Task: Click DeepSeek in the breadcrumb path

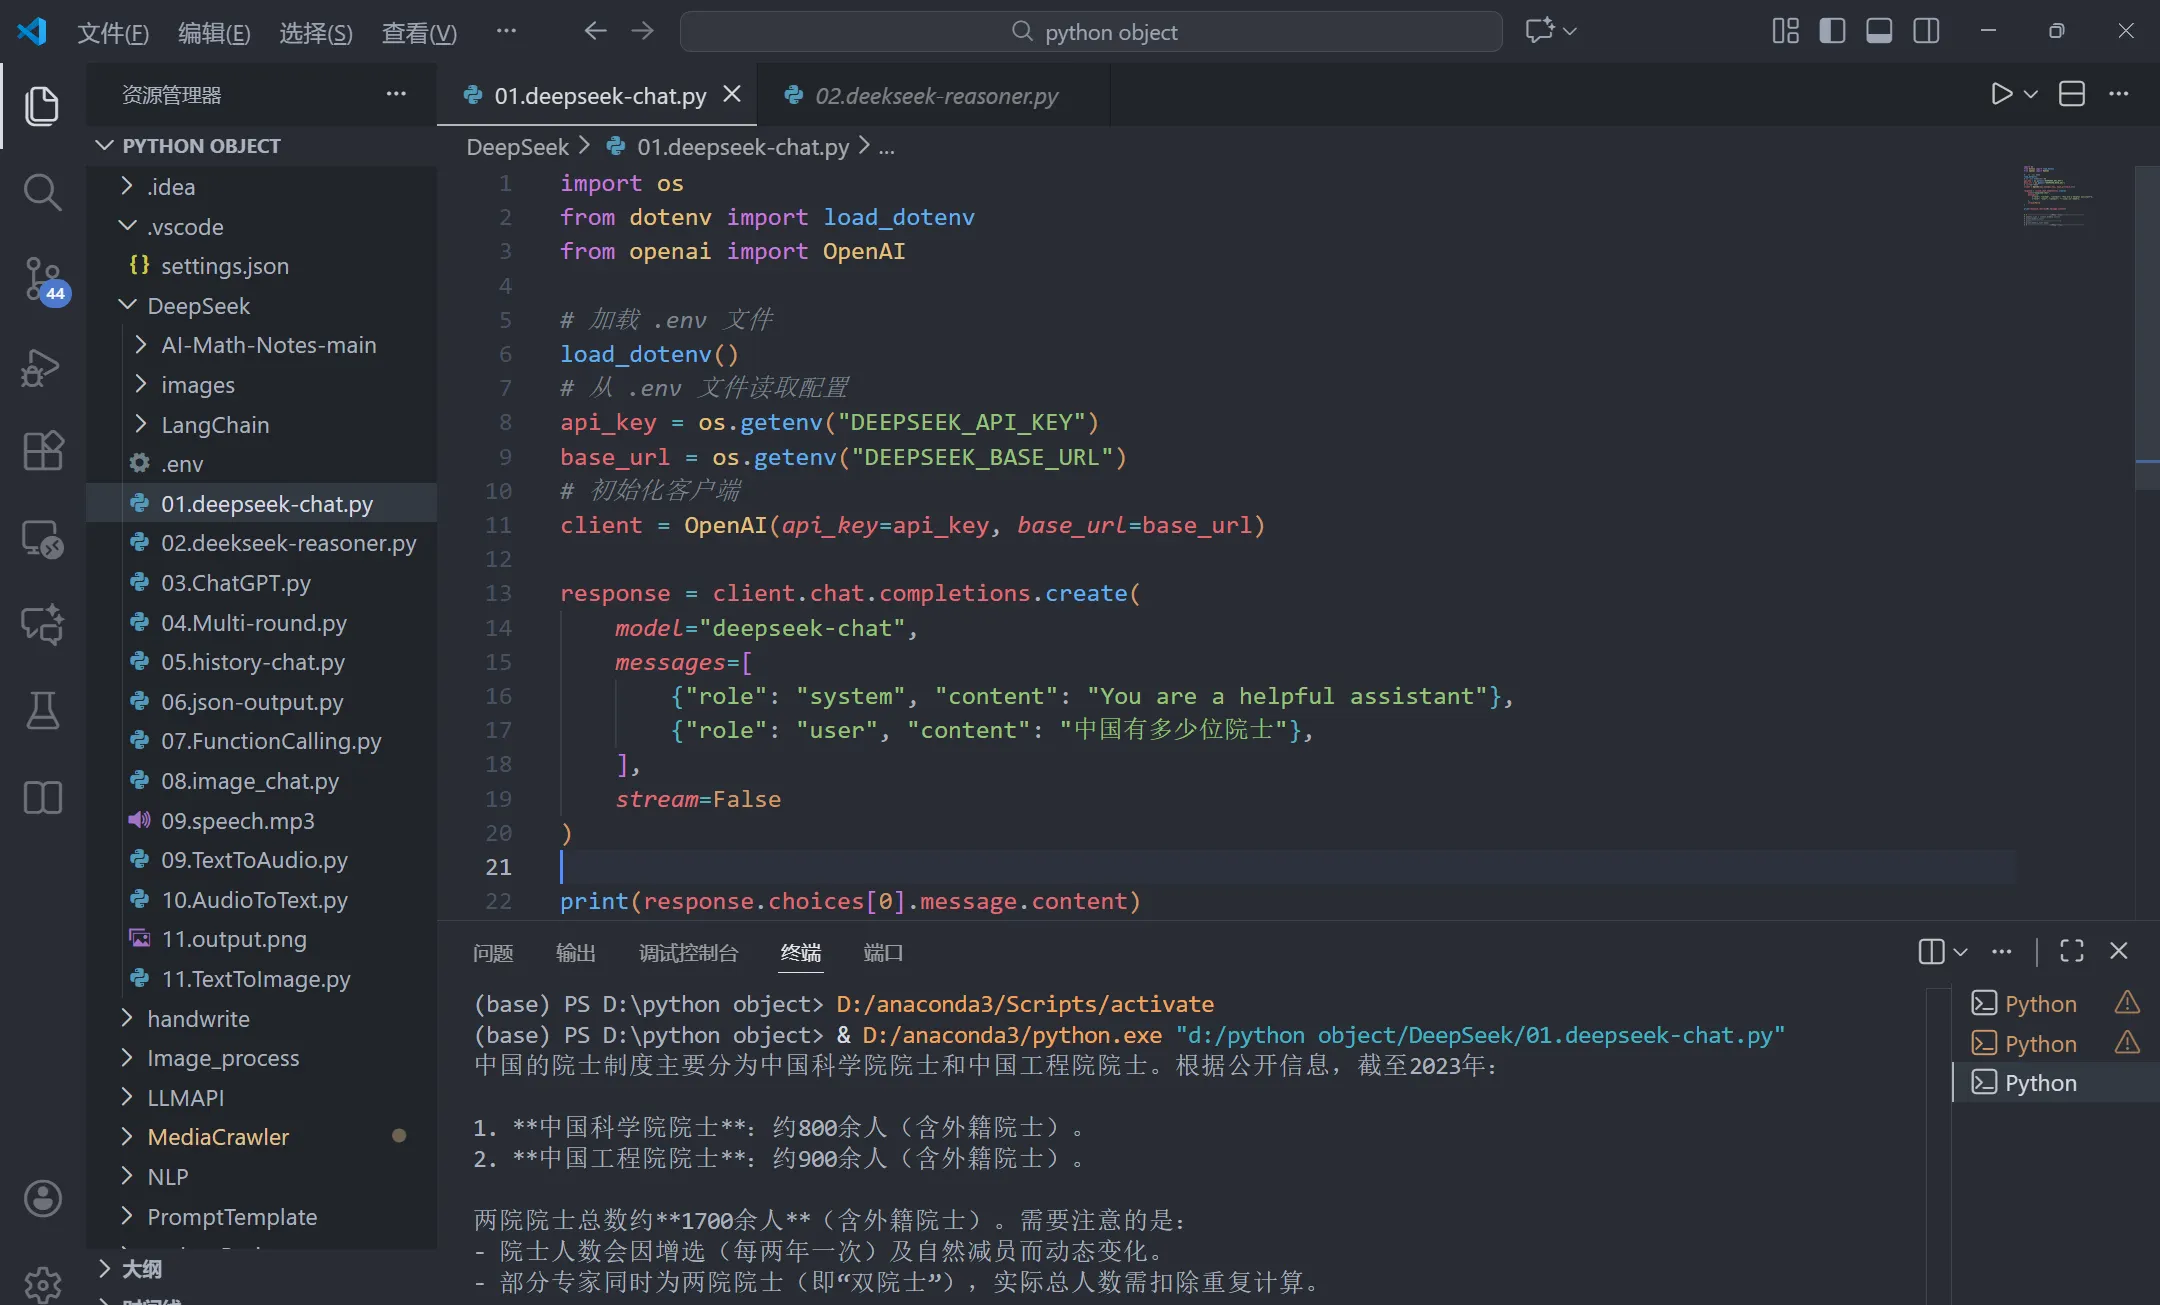Action: point(517,147)
